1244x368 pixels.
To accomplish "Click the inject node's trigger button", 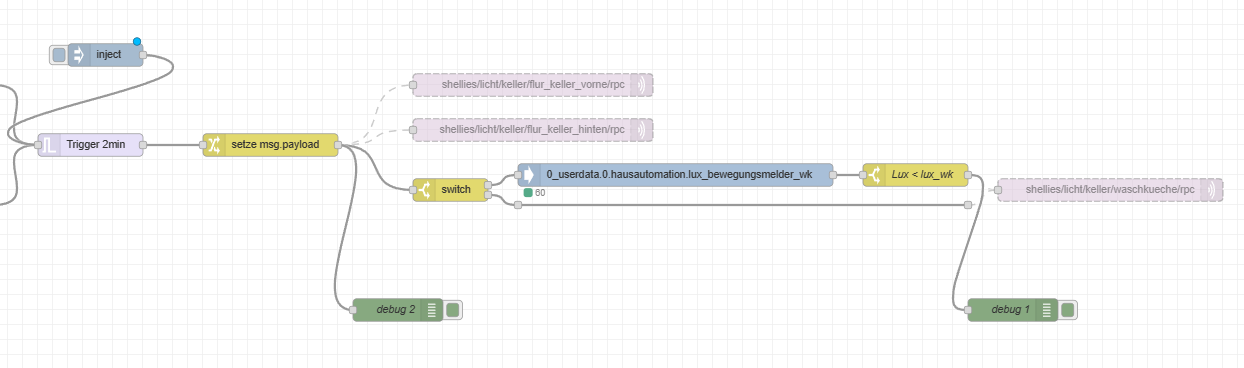I will coord(59,54).
